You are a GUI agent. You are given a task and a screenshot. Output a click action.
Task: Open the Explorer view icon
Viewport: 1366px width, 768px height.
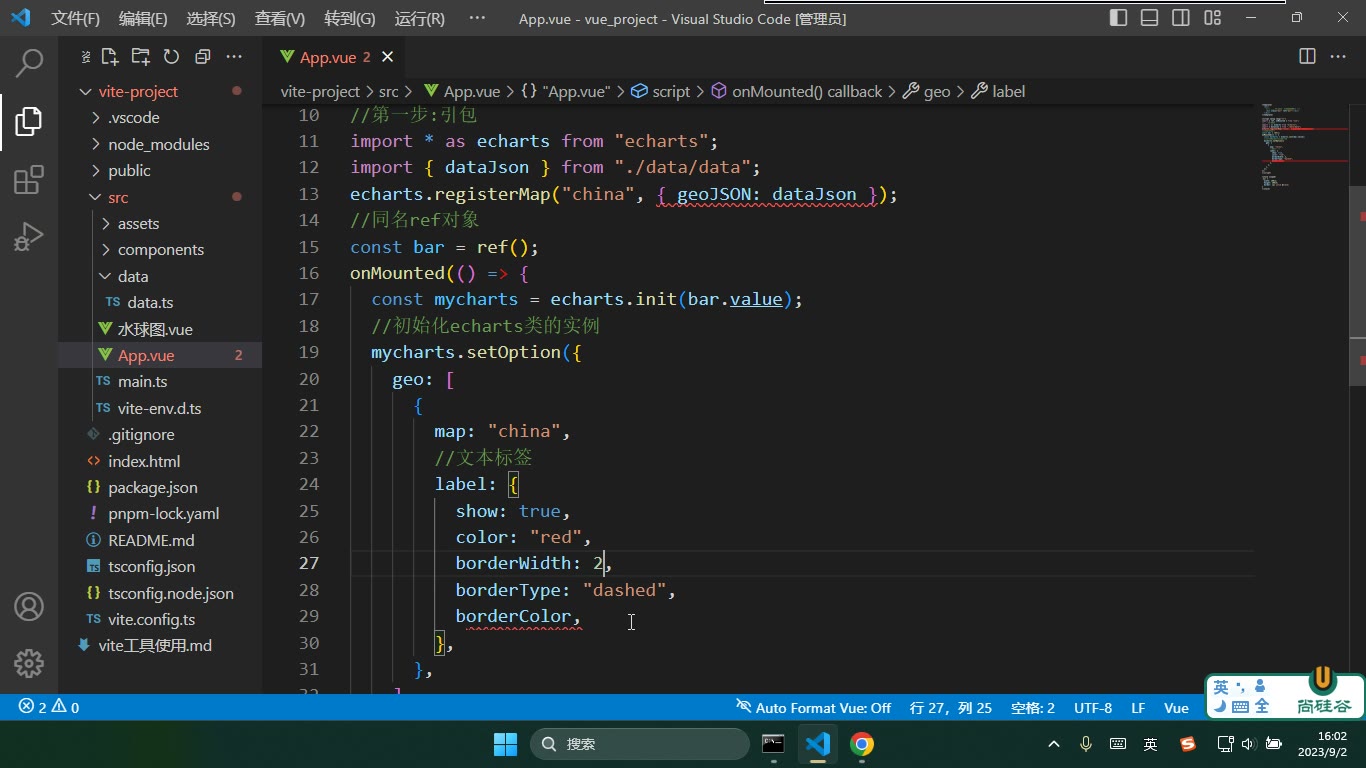29,122
